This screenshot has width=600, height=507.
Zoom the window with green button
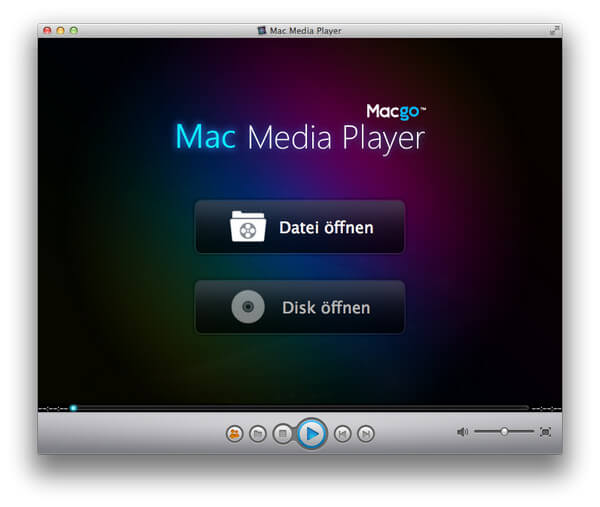pyautogui.click(x=74, y=30)
